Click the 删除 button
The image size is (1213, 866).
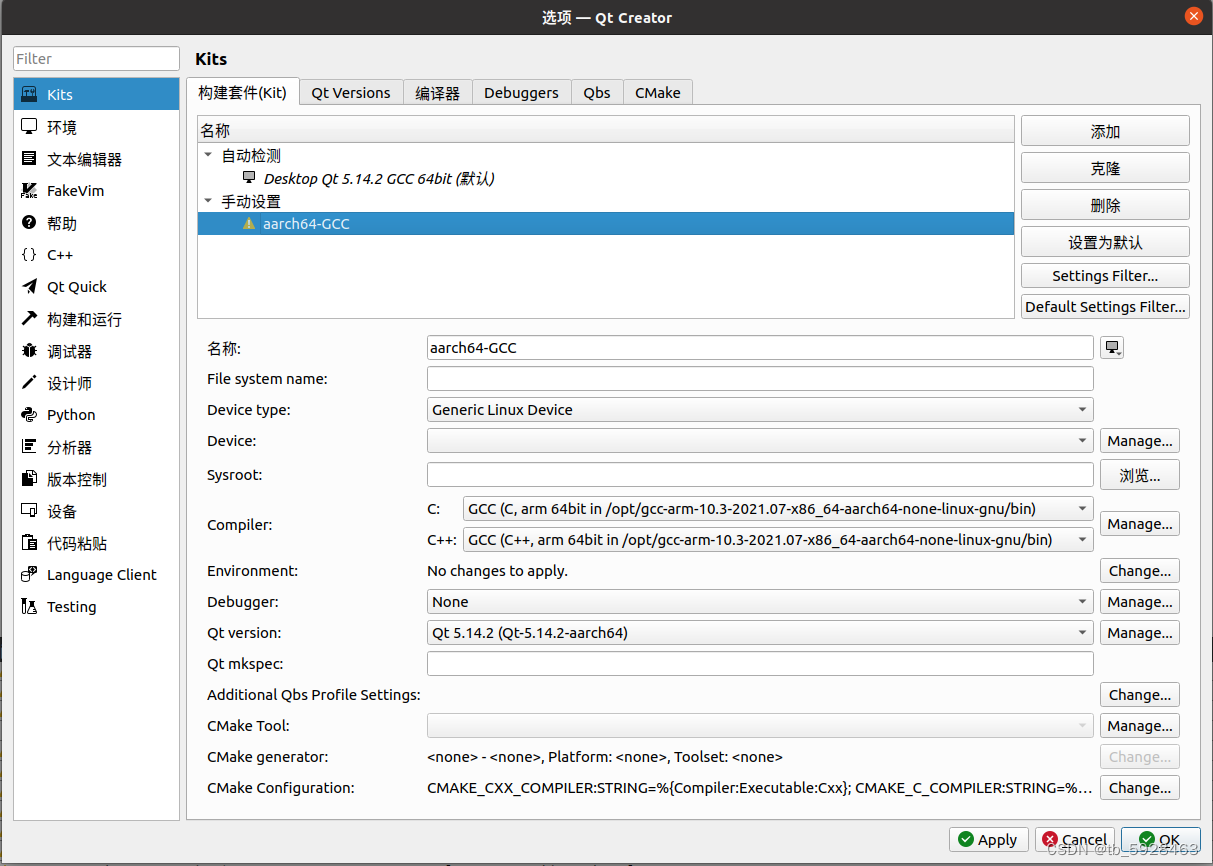[x=1105, y=205]
